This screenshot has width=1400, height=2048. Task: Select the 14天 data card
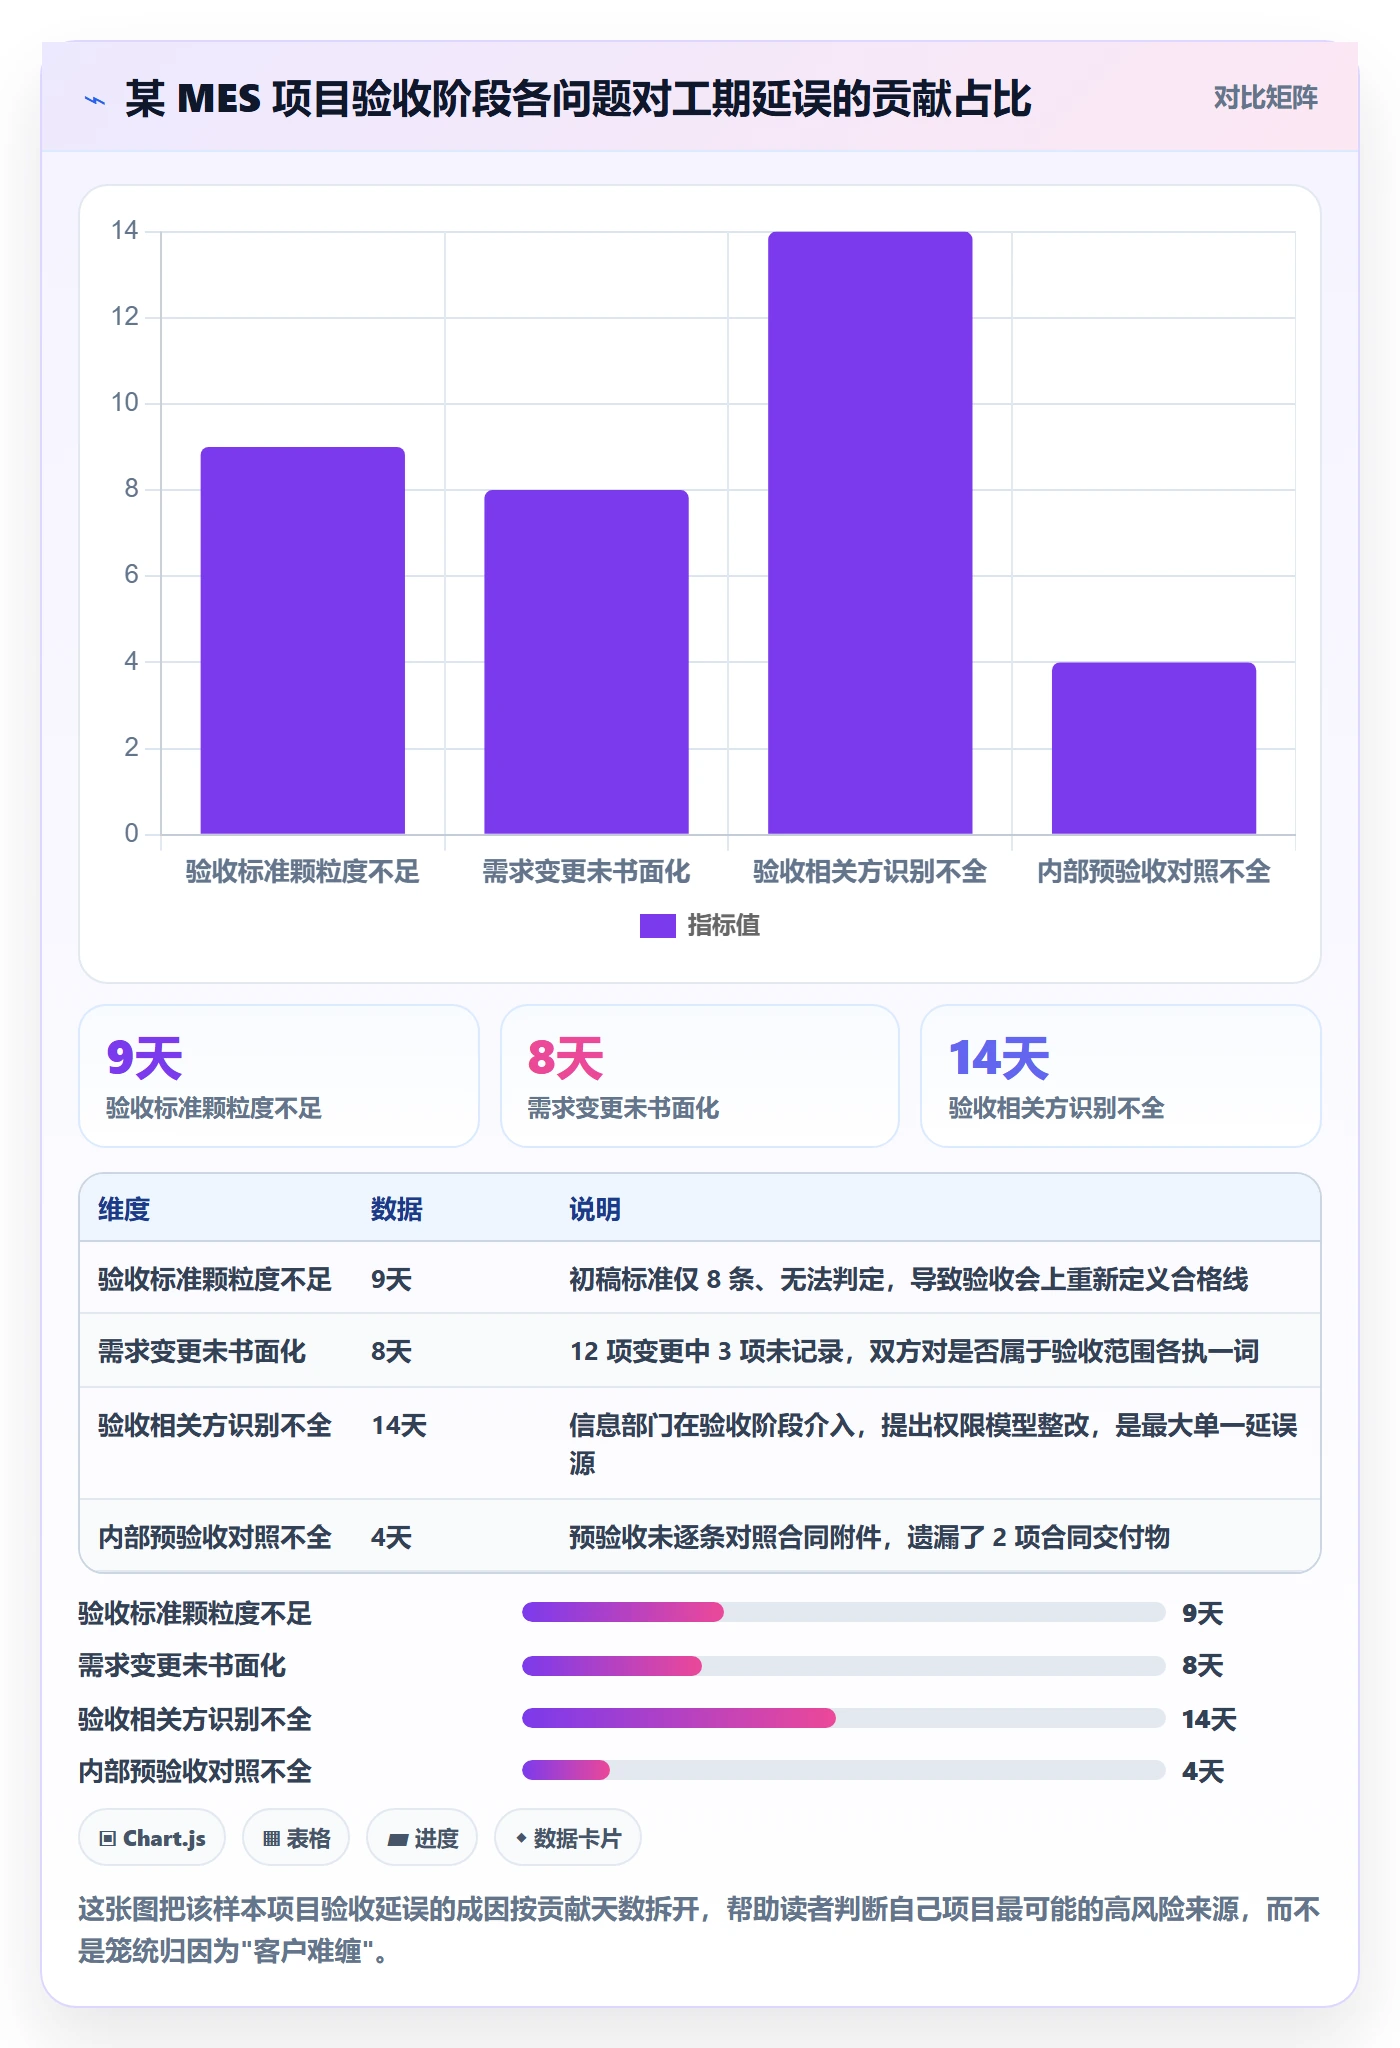pos(1121,1076)
